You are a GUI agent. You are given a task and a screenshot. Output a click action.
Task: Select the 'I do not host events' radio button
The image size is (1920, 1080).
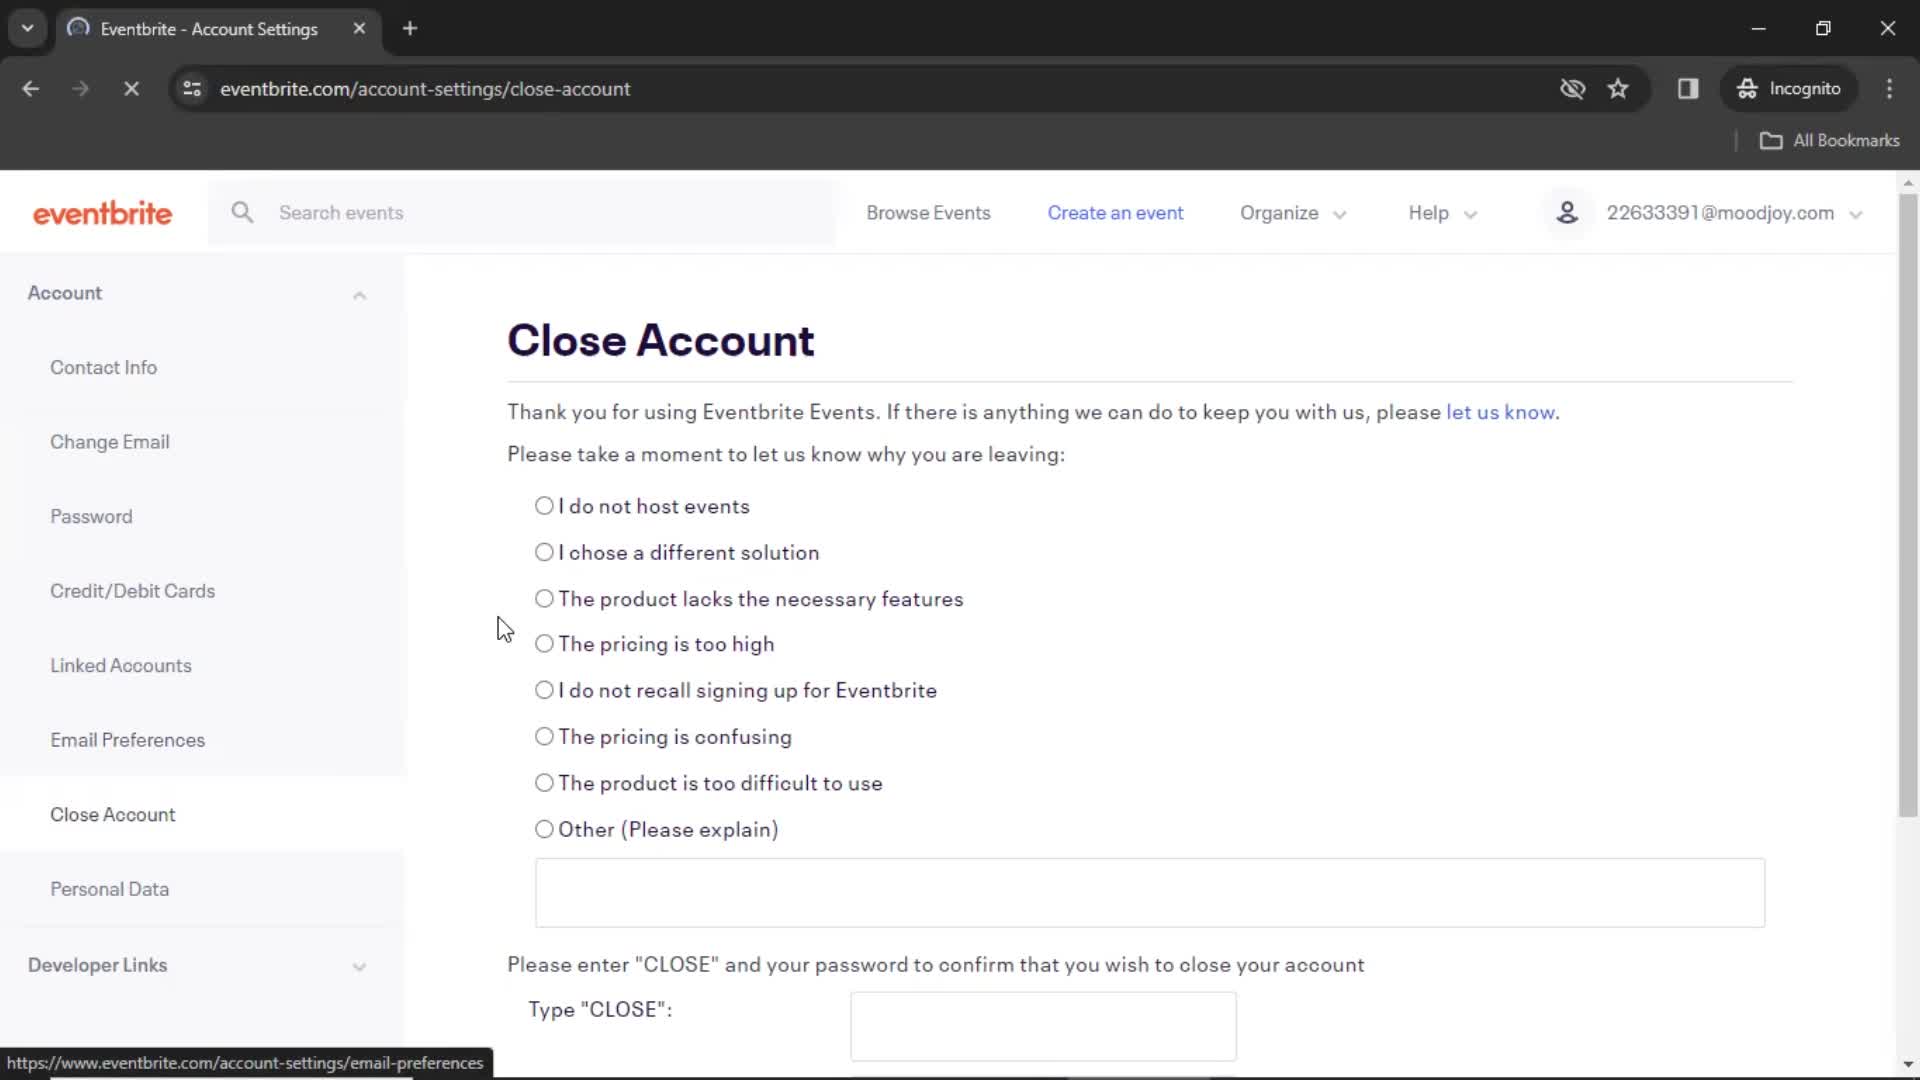pos(543,505)
